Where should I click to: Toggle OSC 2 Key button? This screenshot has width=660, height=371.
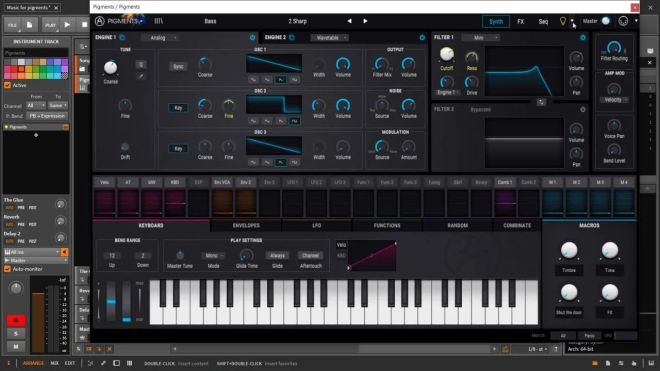(178, 108)
